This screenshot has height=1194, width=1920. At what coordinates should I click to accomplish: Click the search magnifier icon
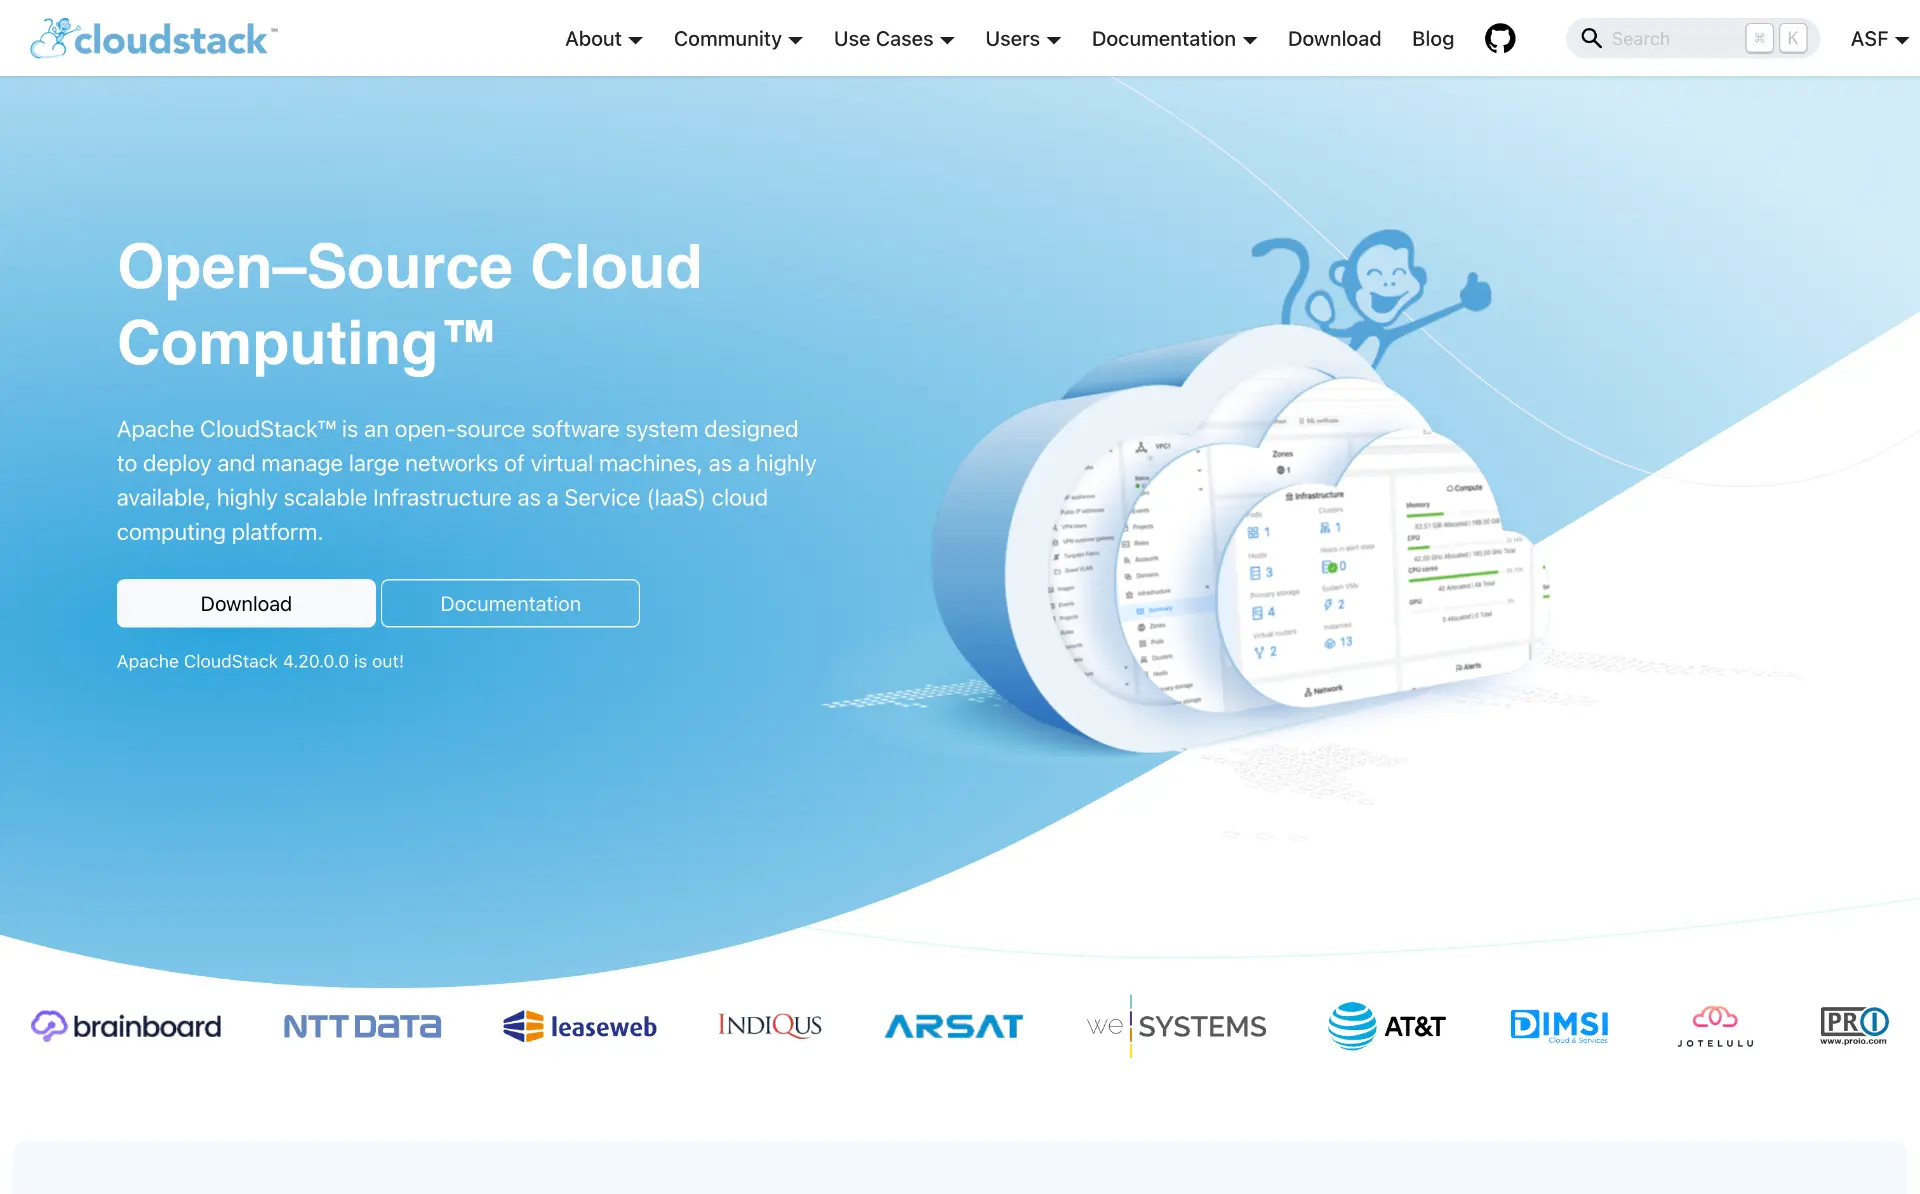[x=1592, y=38]
